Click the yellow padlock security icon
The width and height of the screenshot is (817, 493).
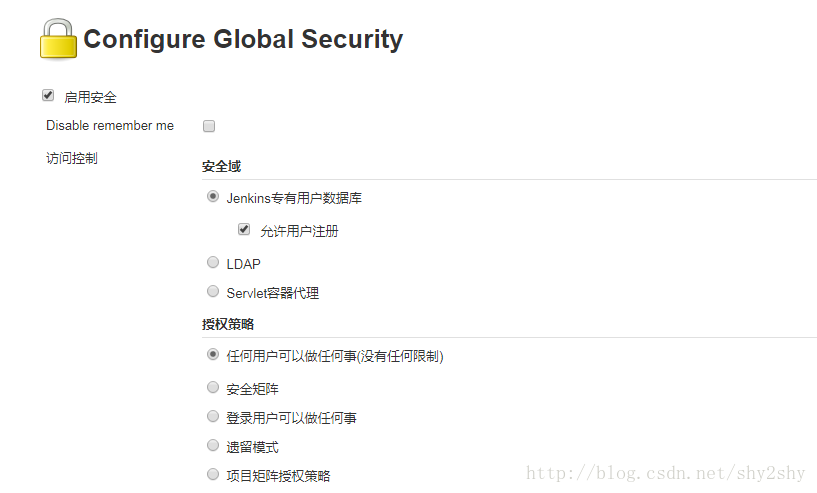(58, 39)
